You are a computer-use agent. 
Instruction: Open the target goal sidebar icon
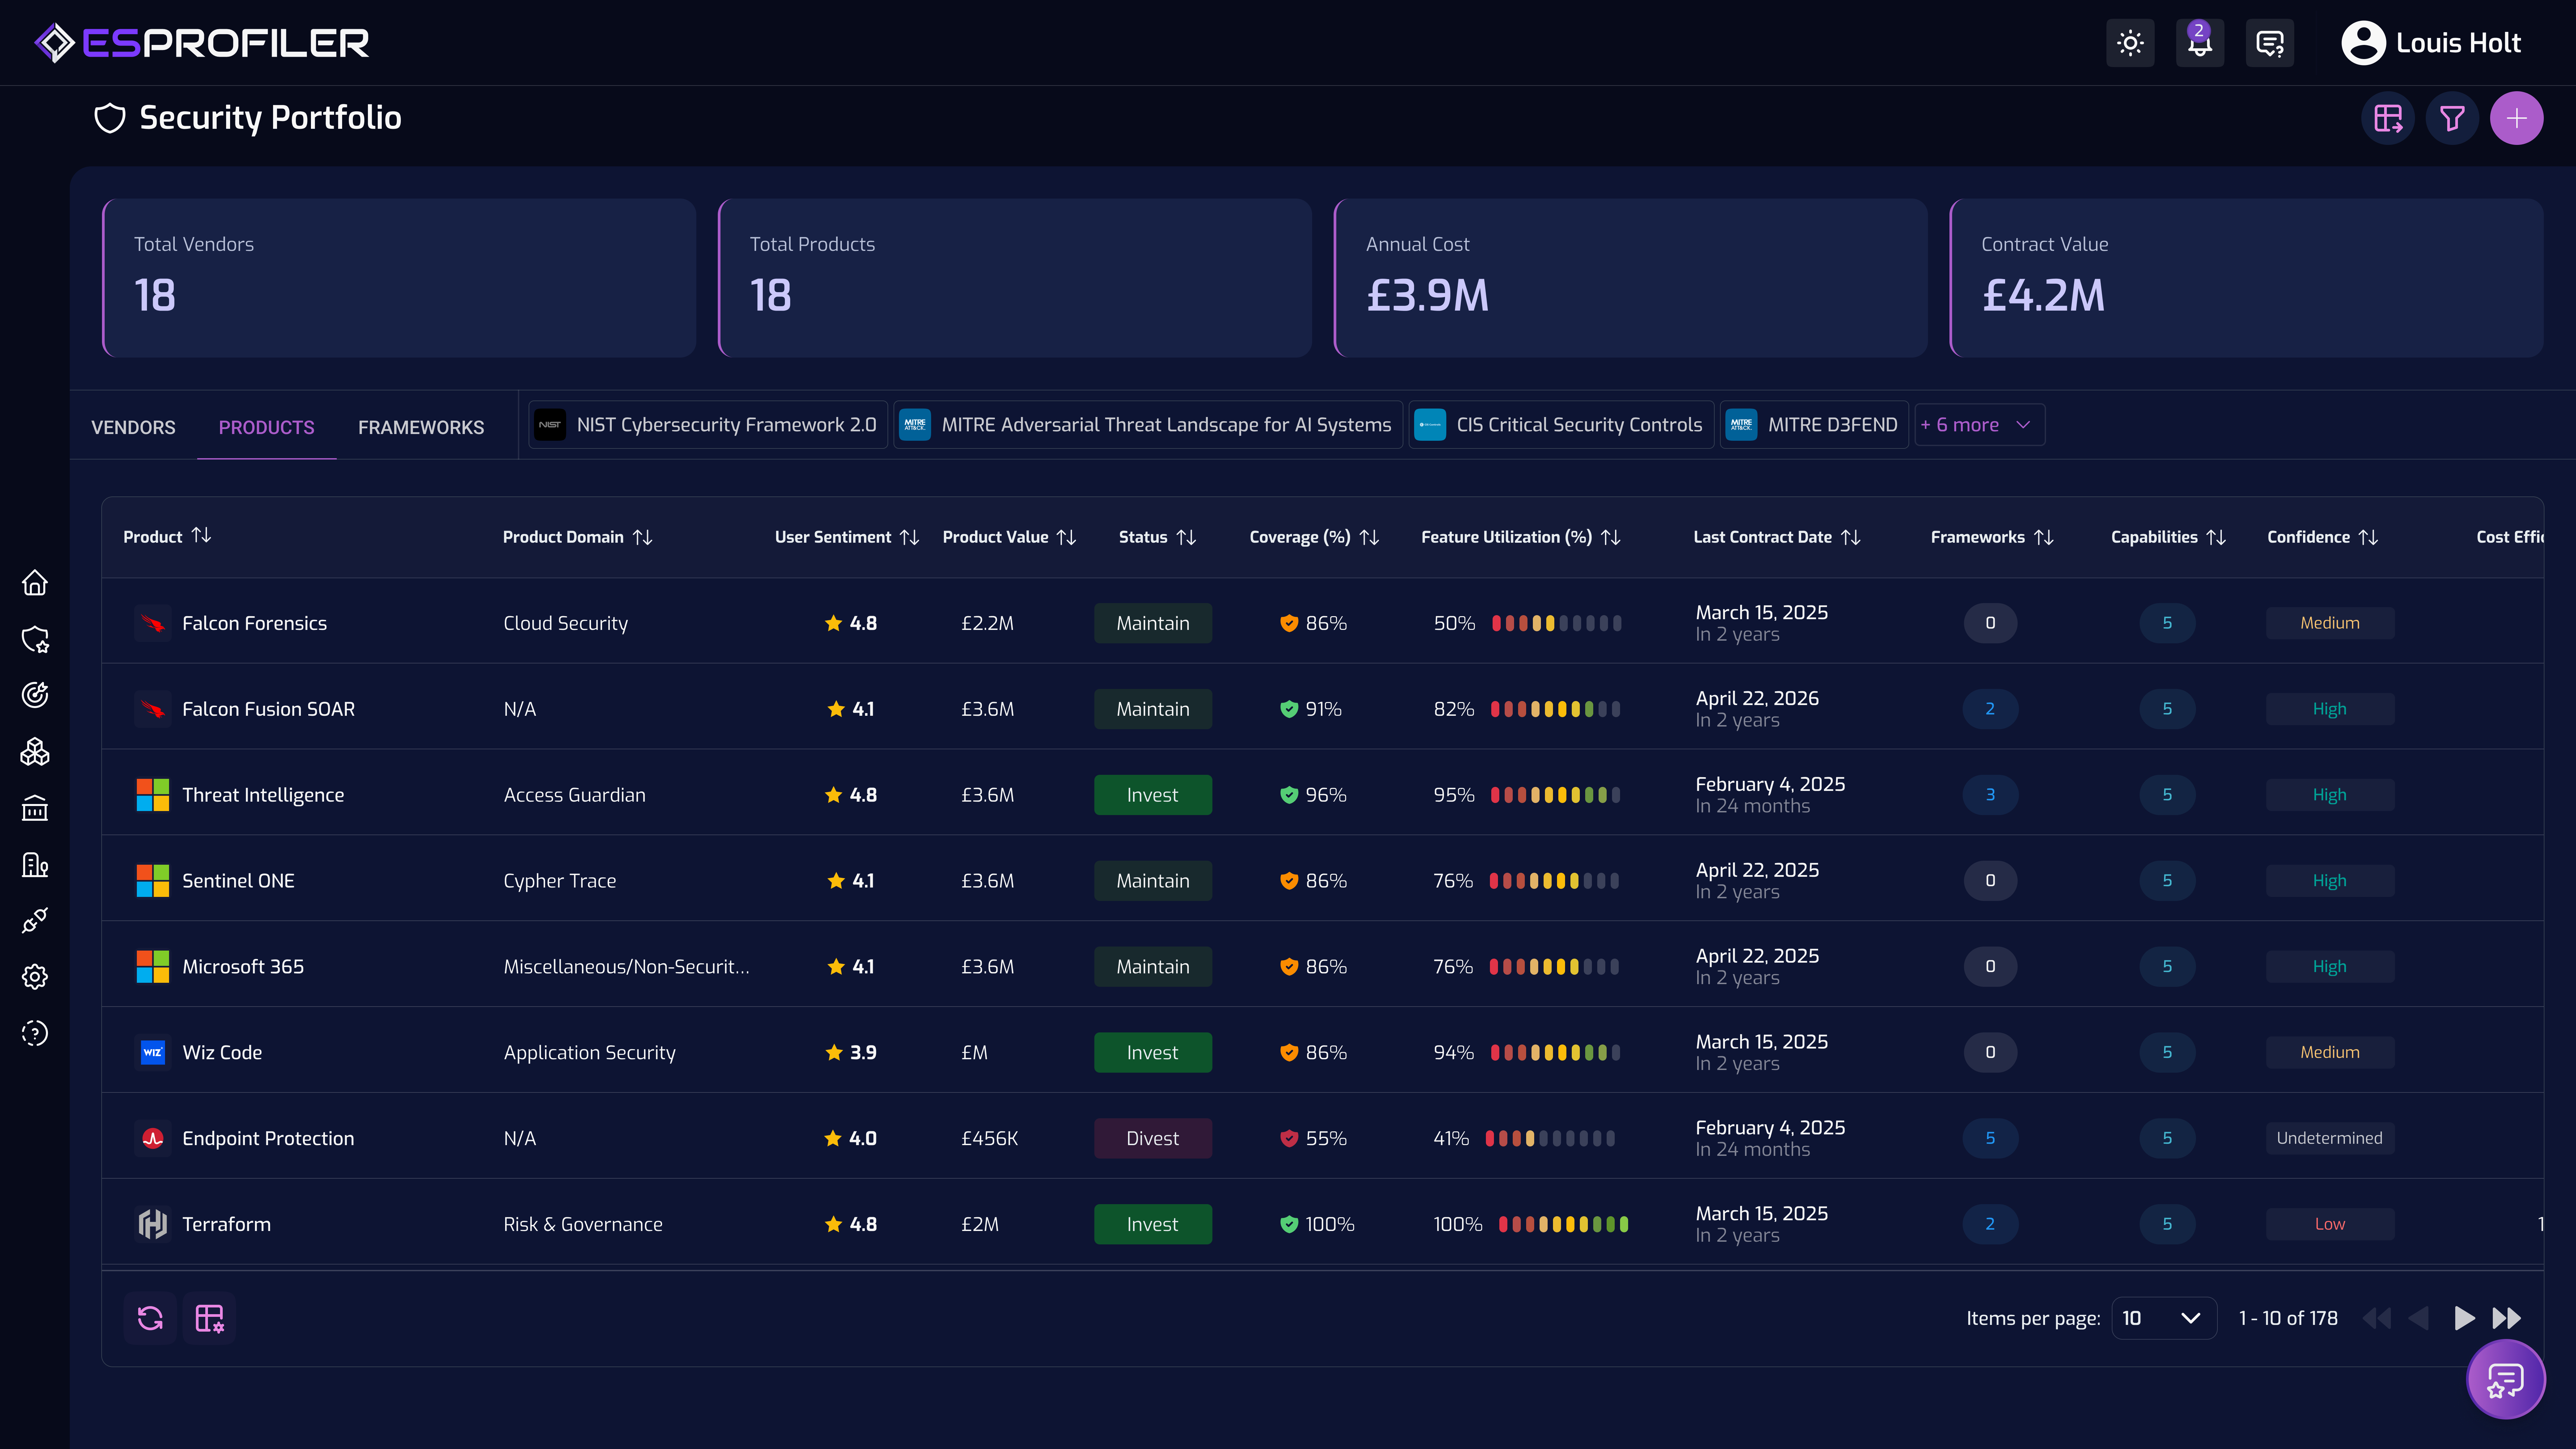click(x=35, y=695)
